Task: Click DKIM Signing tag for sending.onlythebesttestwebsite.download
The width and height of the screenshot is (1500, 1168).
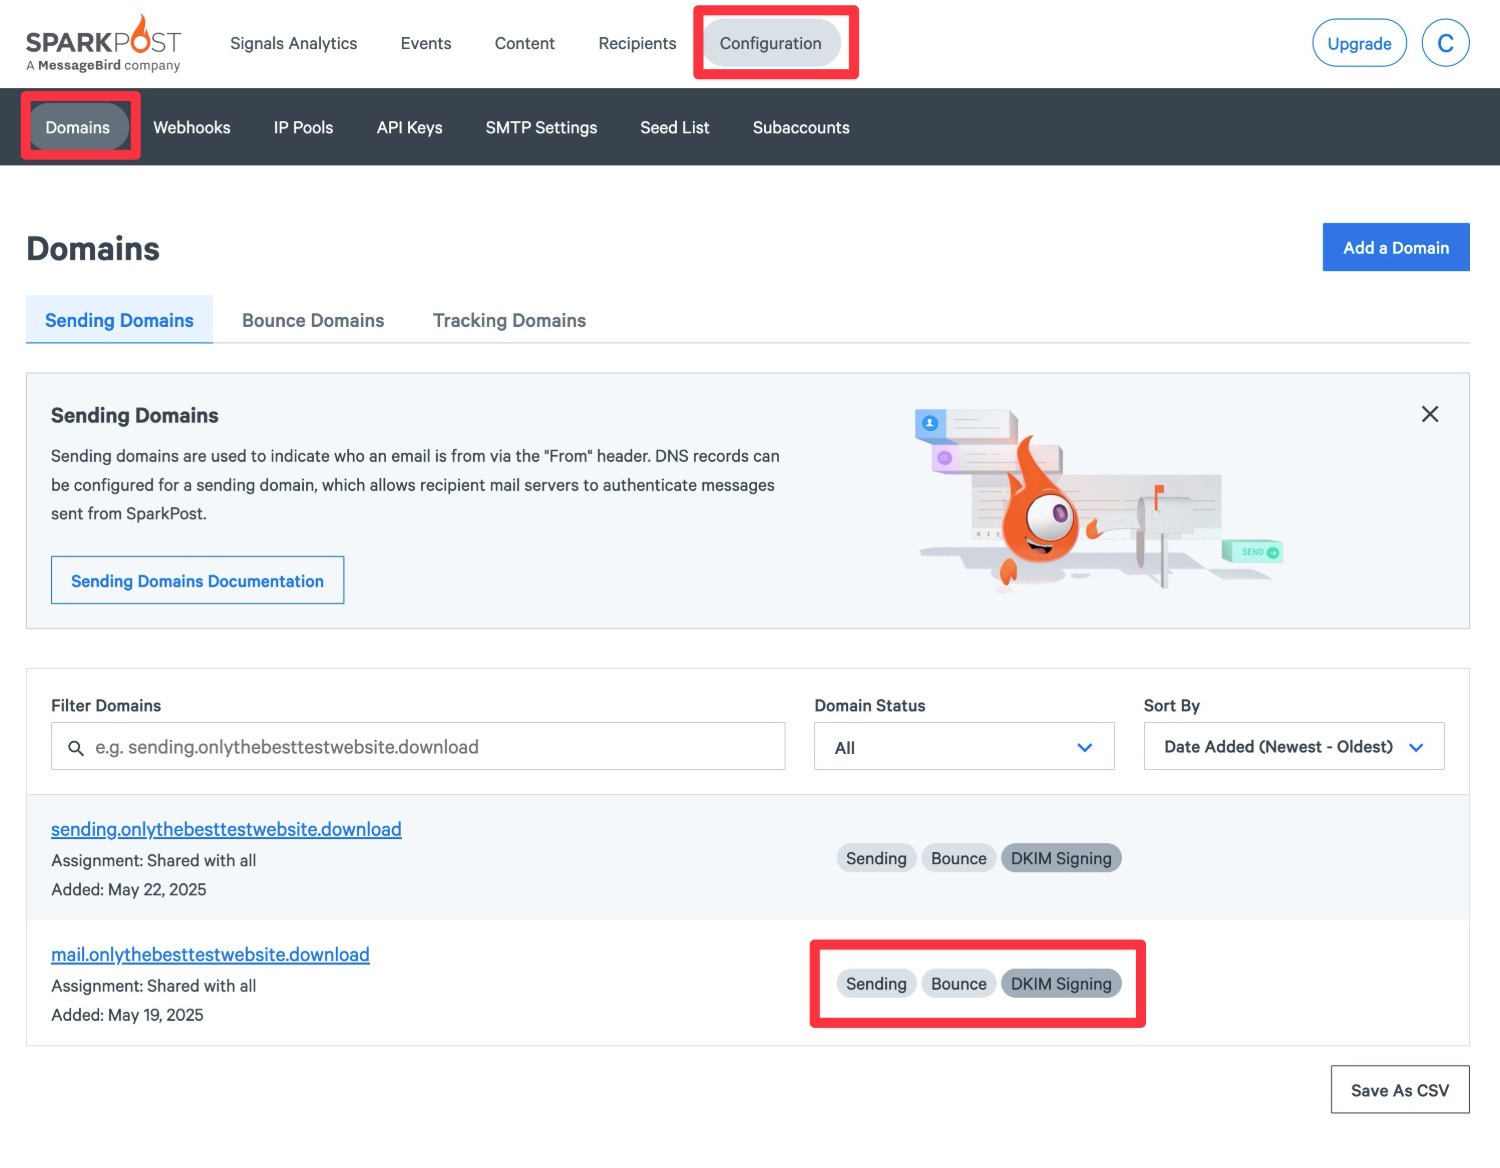Action: pyautogui.click(x=1061, y=858)
